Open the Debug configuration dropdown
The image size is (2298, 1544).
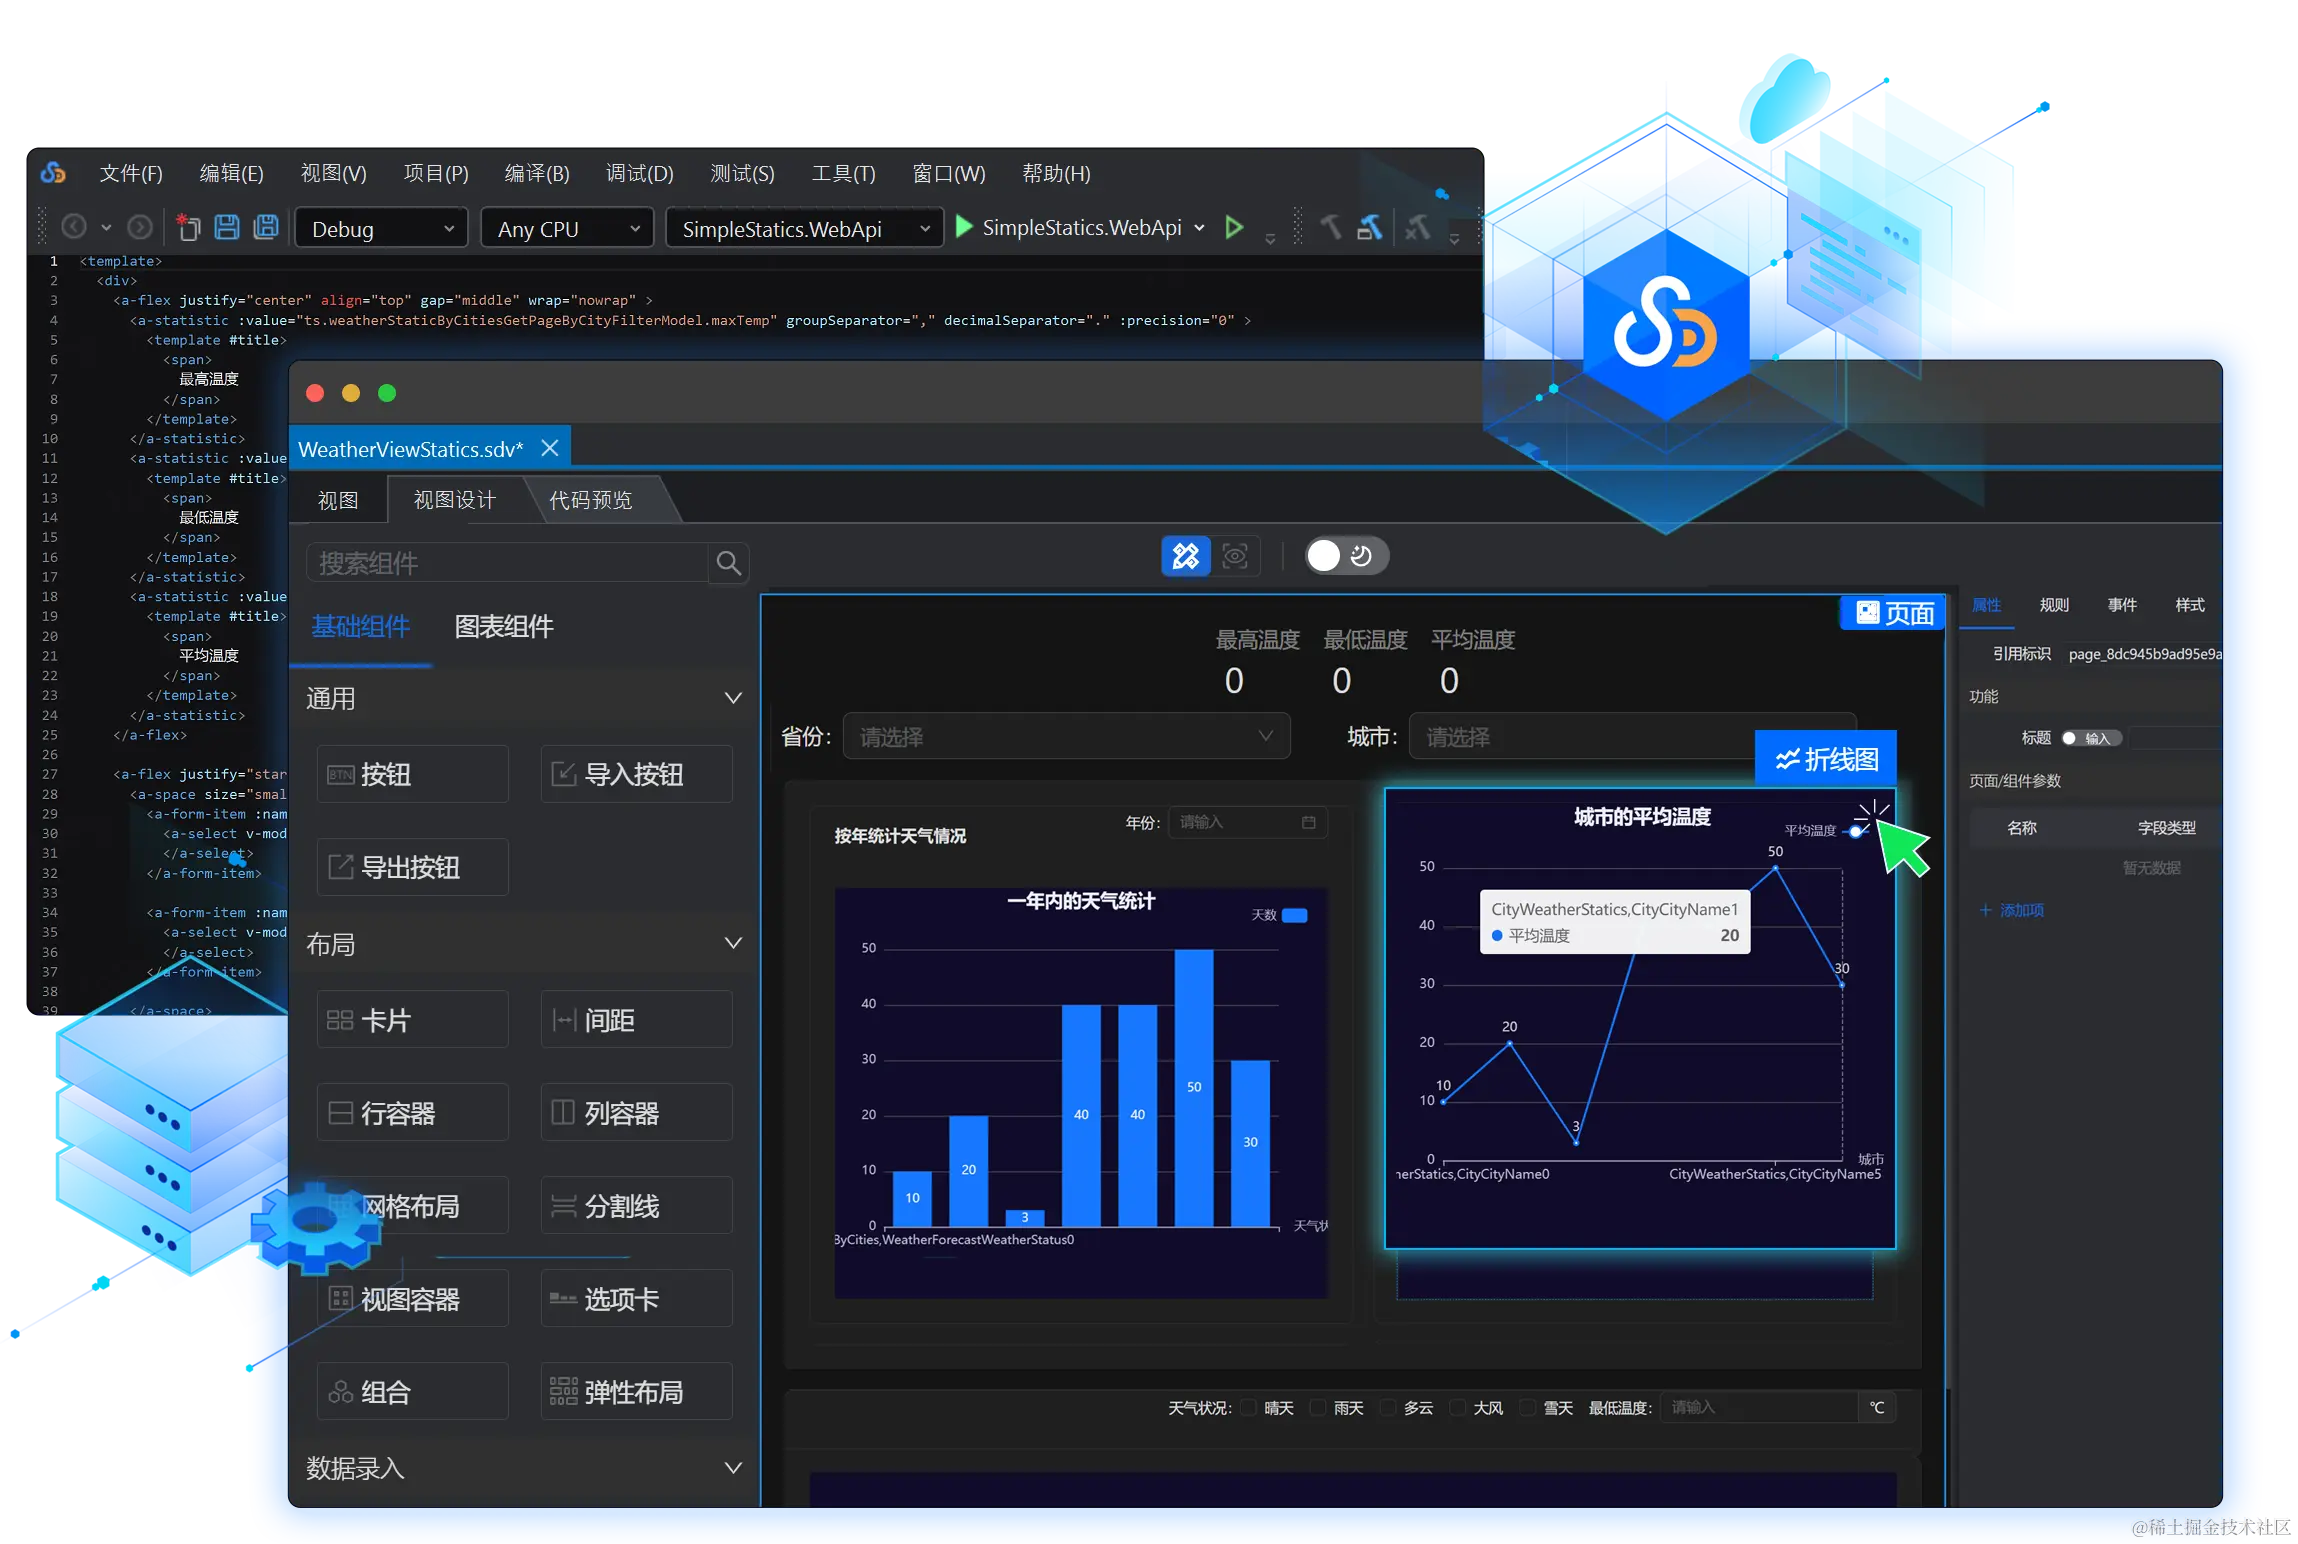click(x=382, y=229)
